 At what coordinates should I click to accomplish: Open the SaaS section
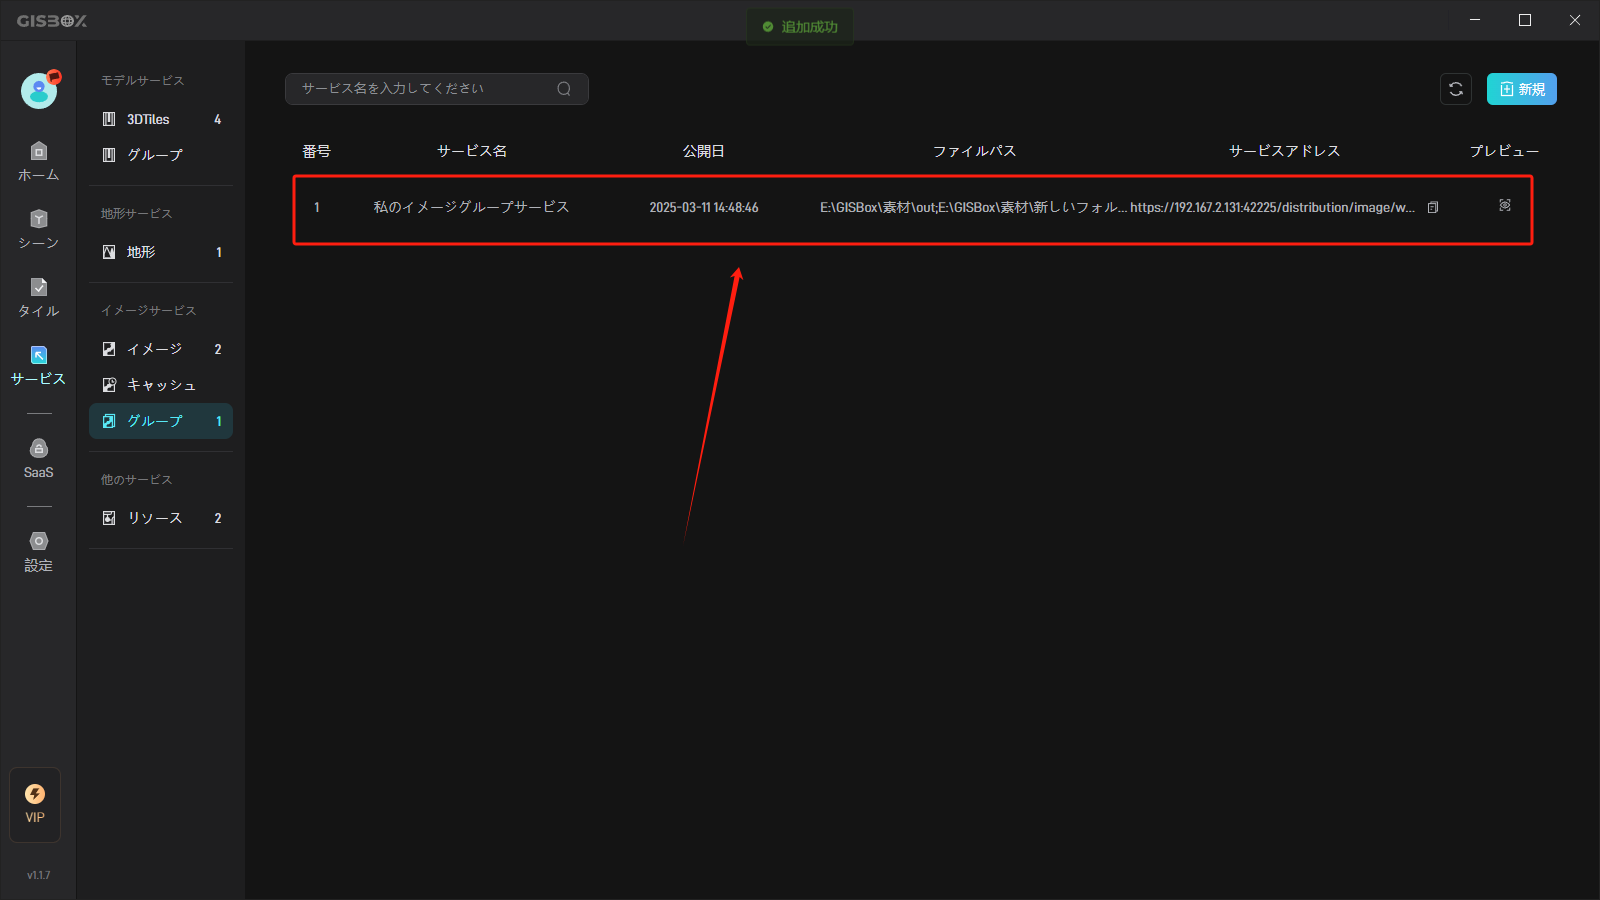[x=38, y=459]
